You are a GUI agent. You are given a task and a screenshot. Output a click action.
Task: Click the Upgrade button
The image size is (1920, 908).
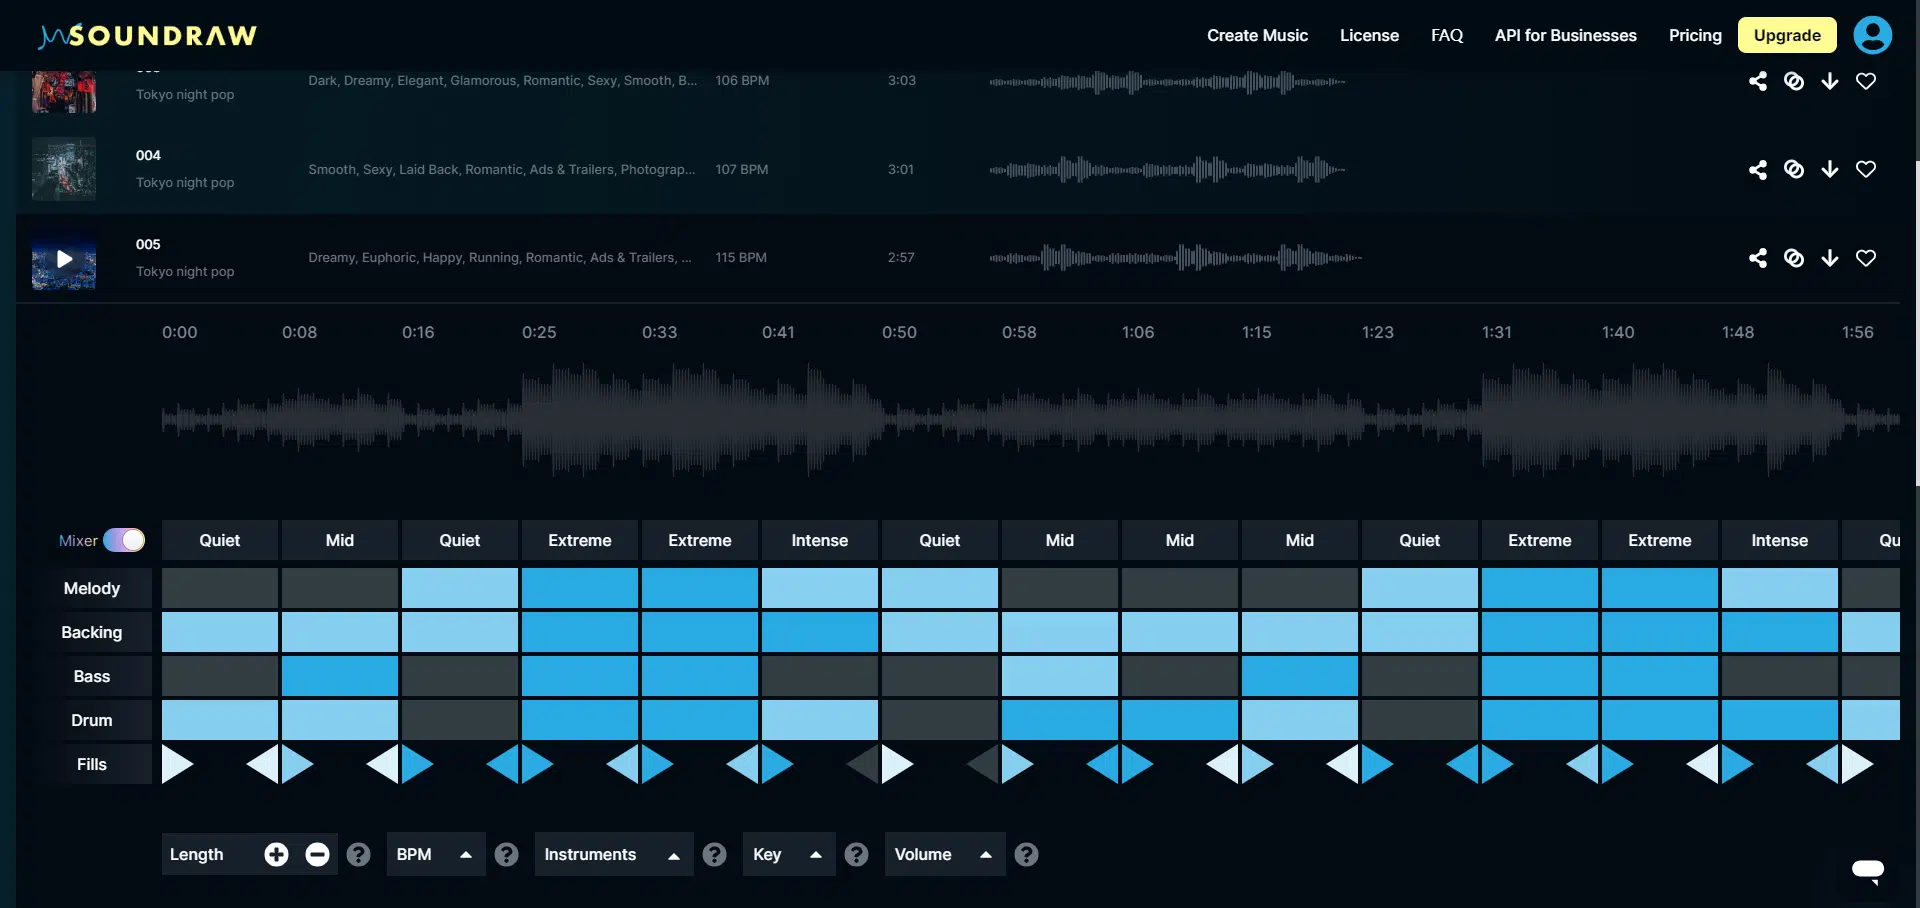[1787, 35]
